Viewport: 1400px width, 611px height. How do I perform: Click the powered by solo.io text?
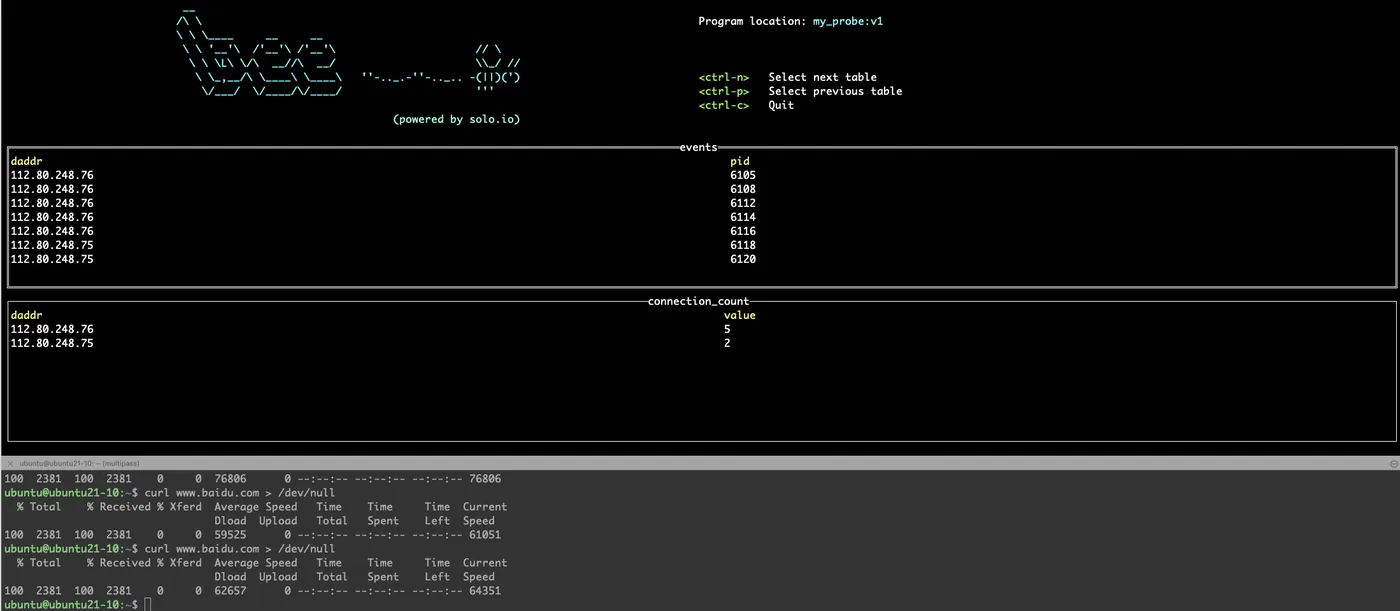[456, 119]
